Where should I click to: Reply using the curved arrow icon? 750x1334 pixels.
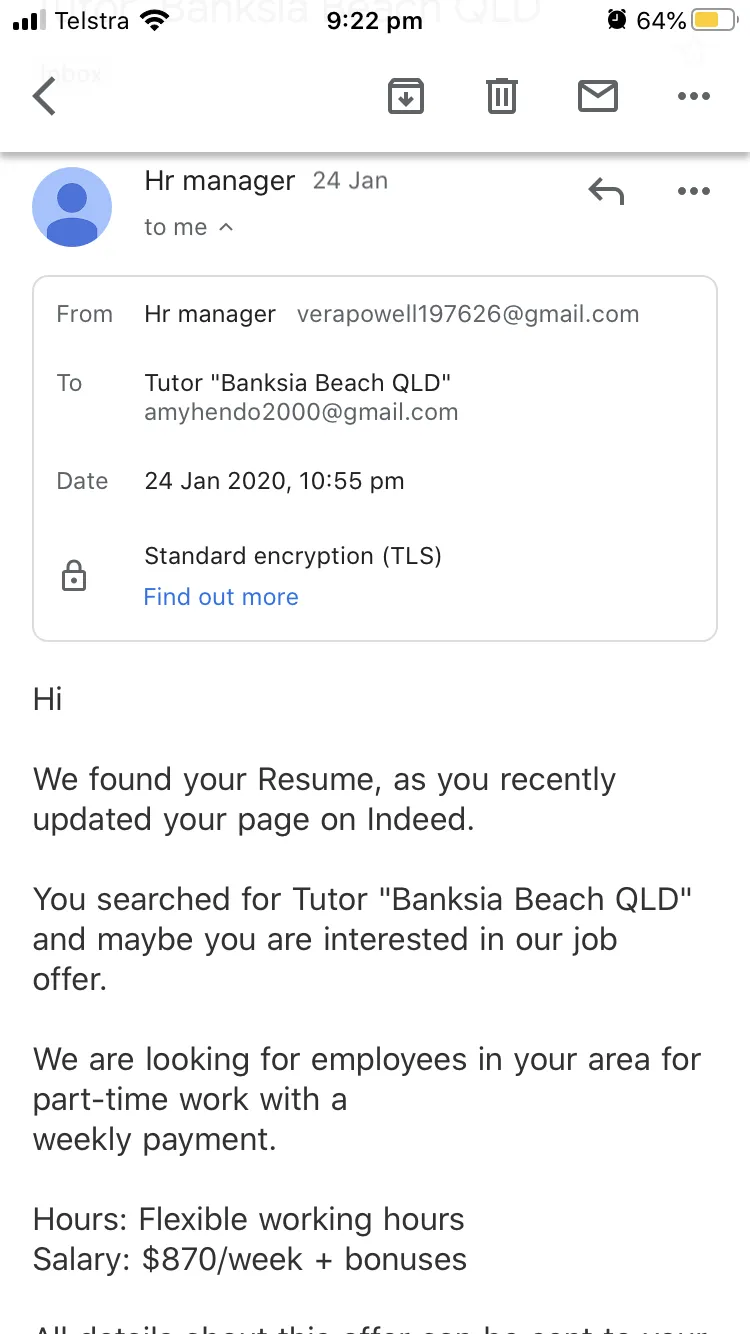click(x=606, y=191)
